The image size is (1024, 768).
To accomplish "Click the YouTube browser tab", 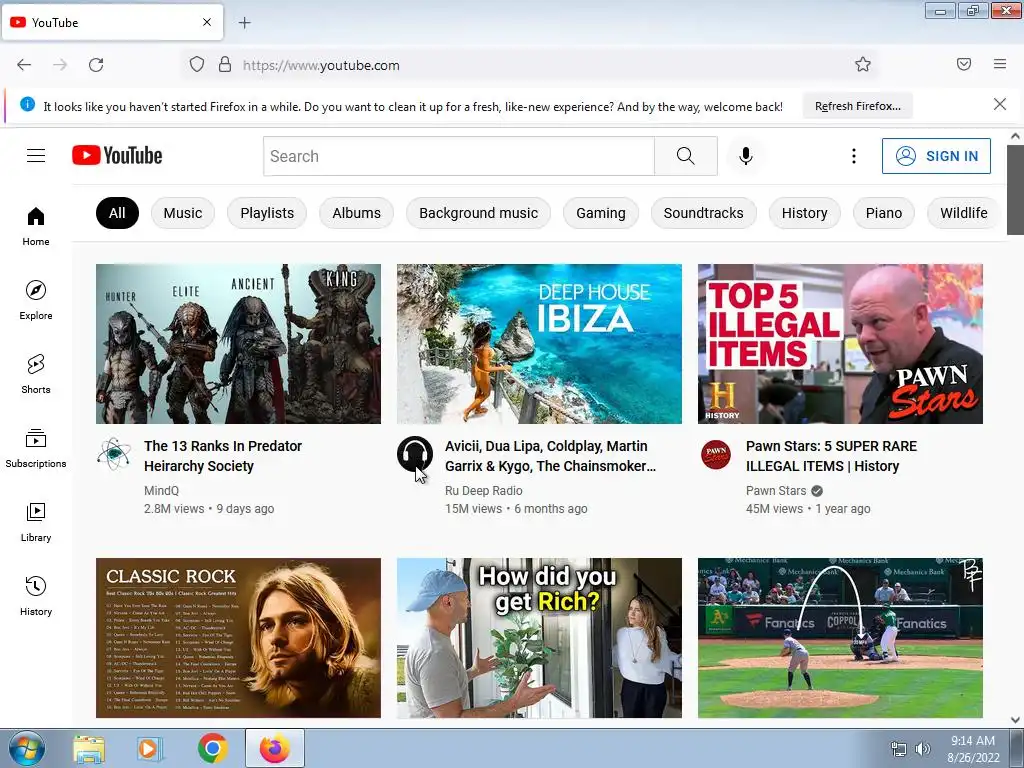I will pos(112,22).
